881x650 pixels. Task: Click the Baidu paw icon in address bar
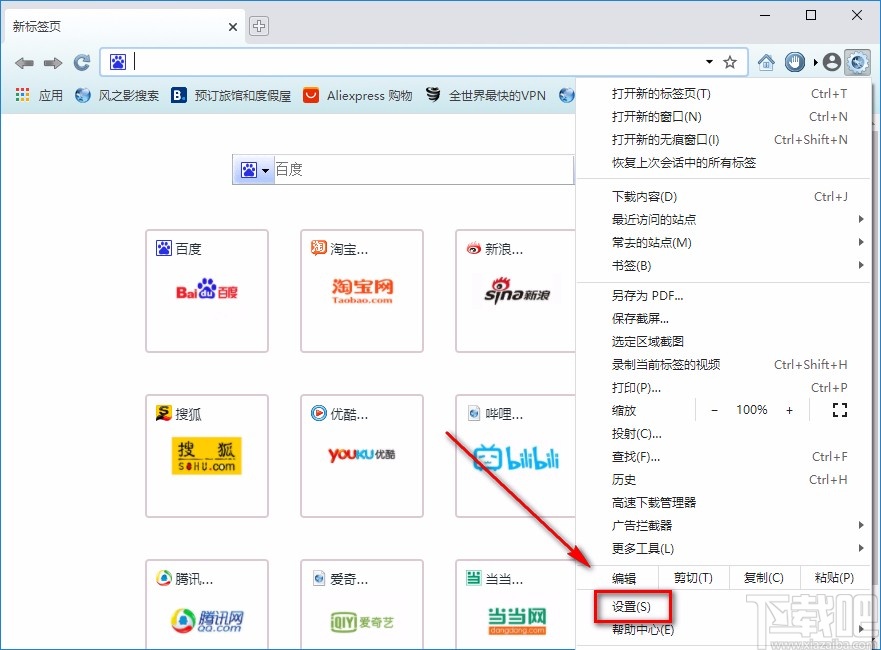point(118,62)
